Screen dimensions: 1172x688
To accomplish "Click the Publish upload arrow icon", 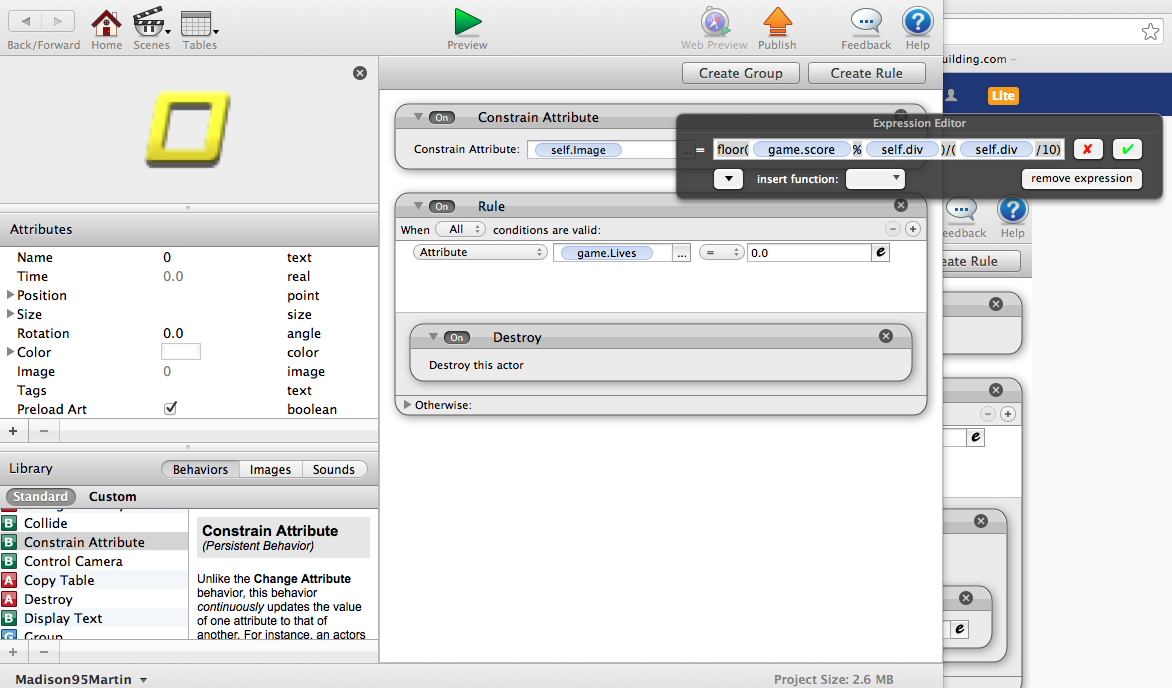I will click(x=777, y=22).
